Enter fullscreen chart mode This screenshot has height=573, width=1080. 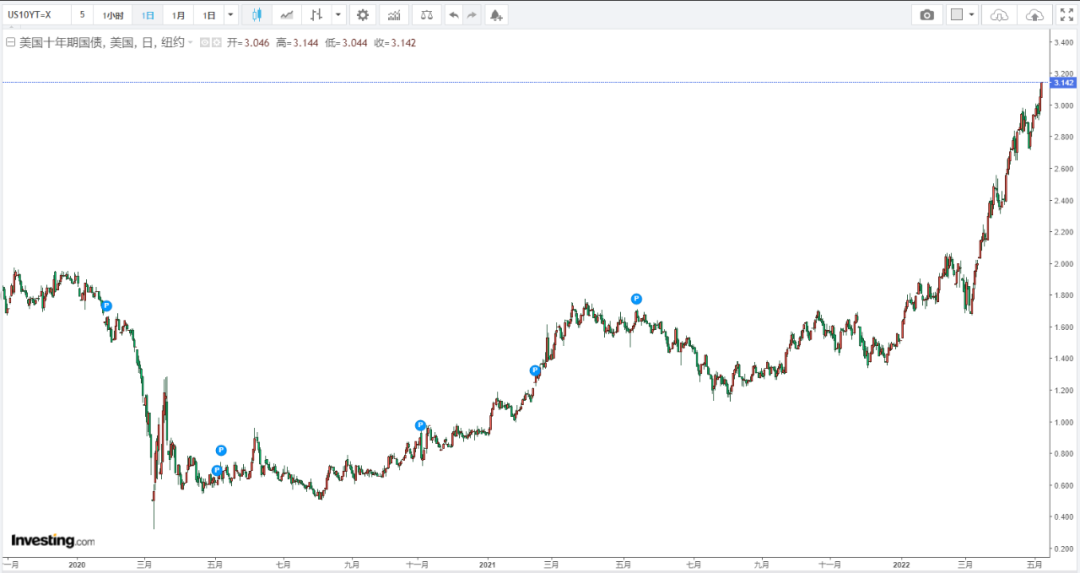[x=1066, y=15]
